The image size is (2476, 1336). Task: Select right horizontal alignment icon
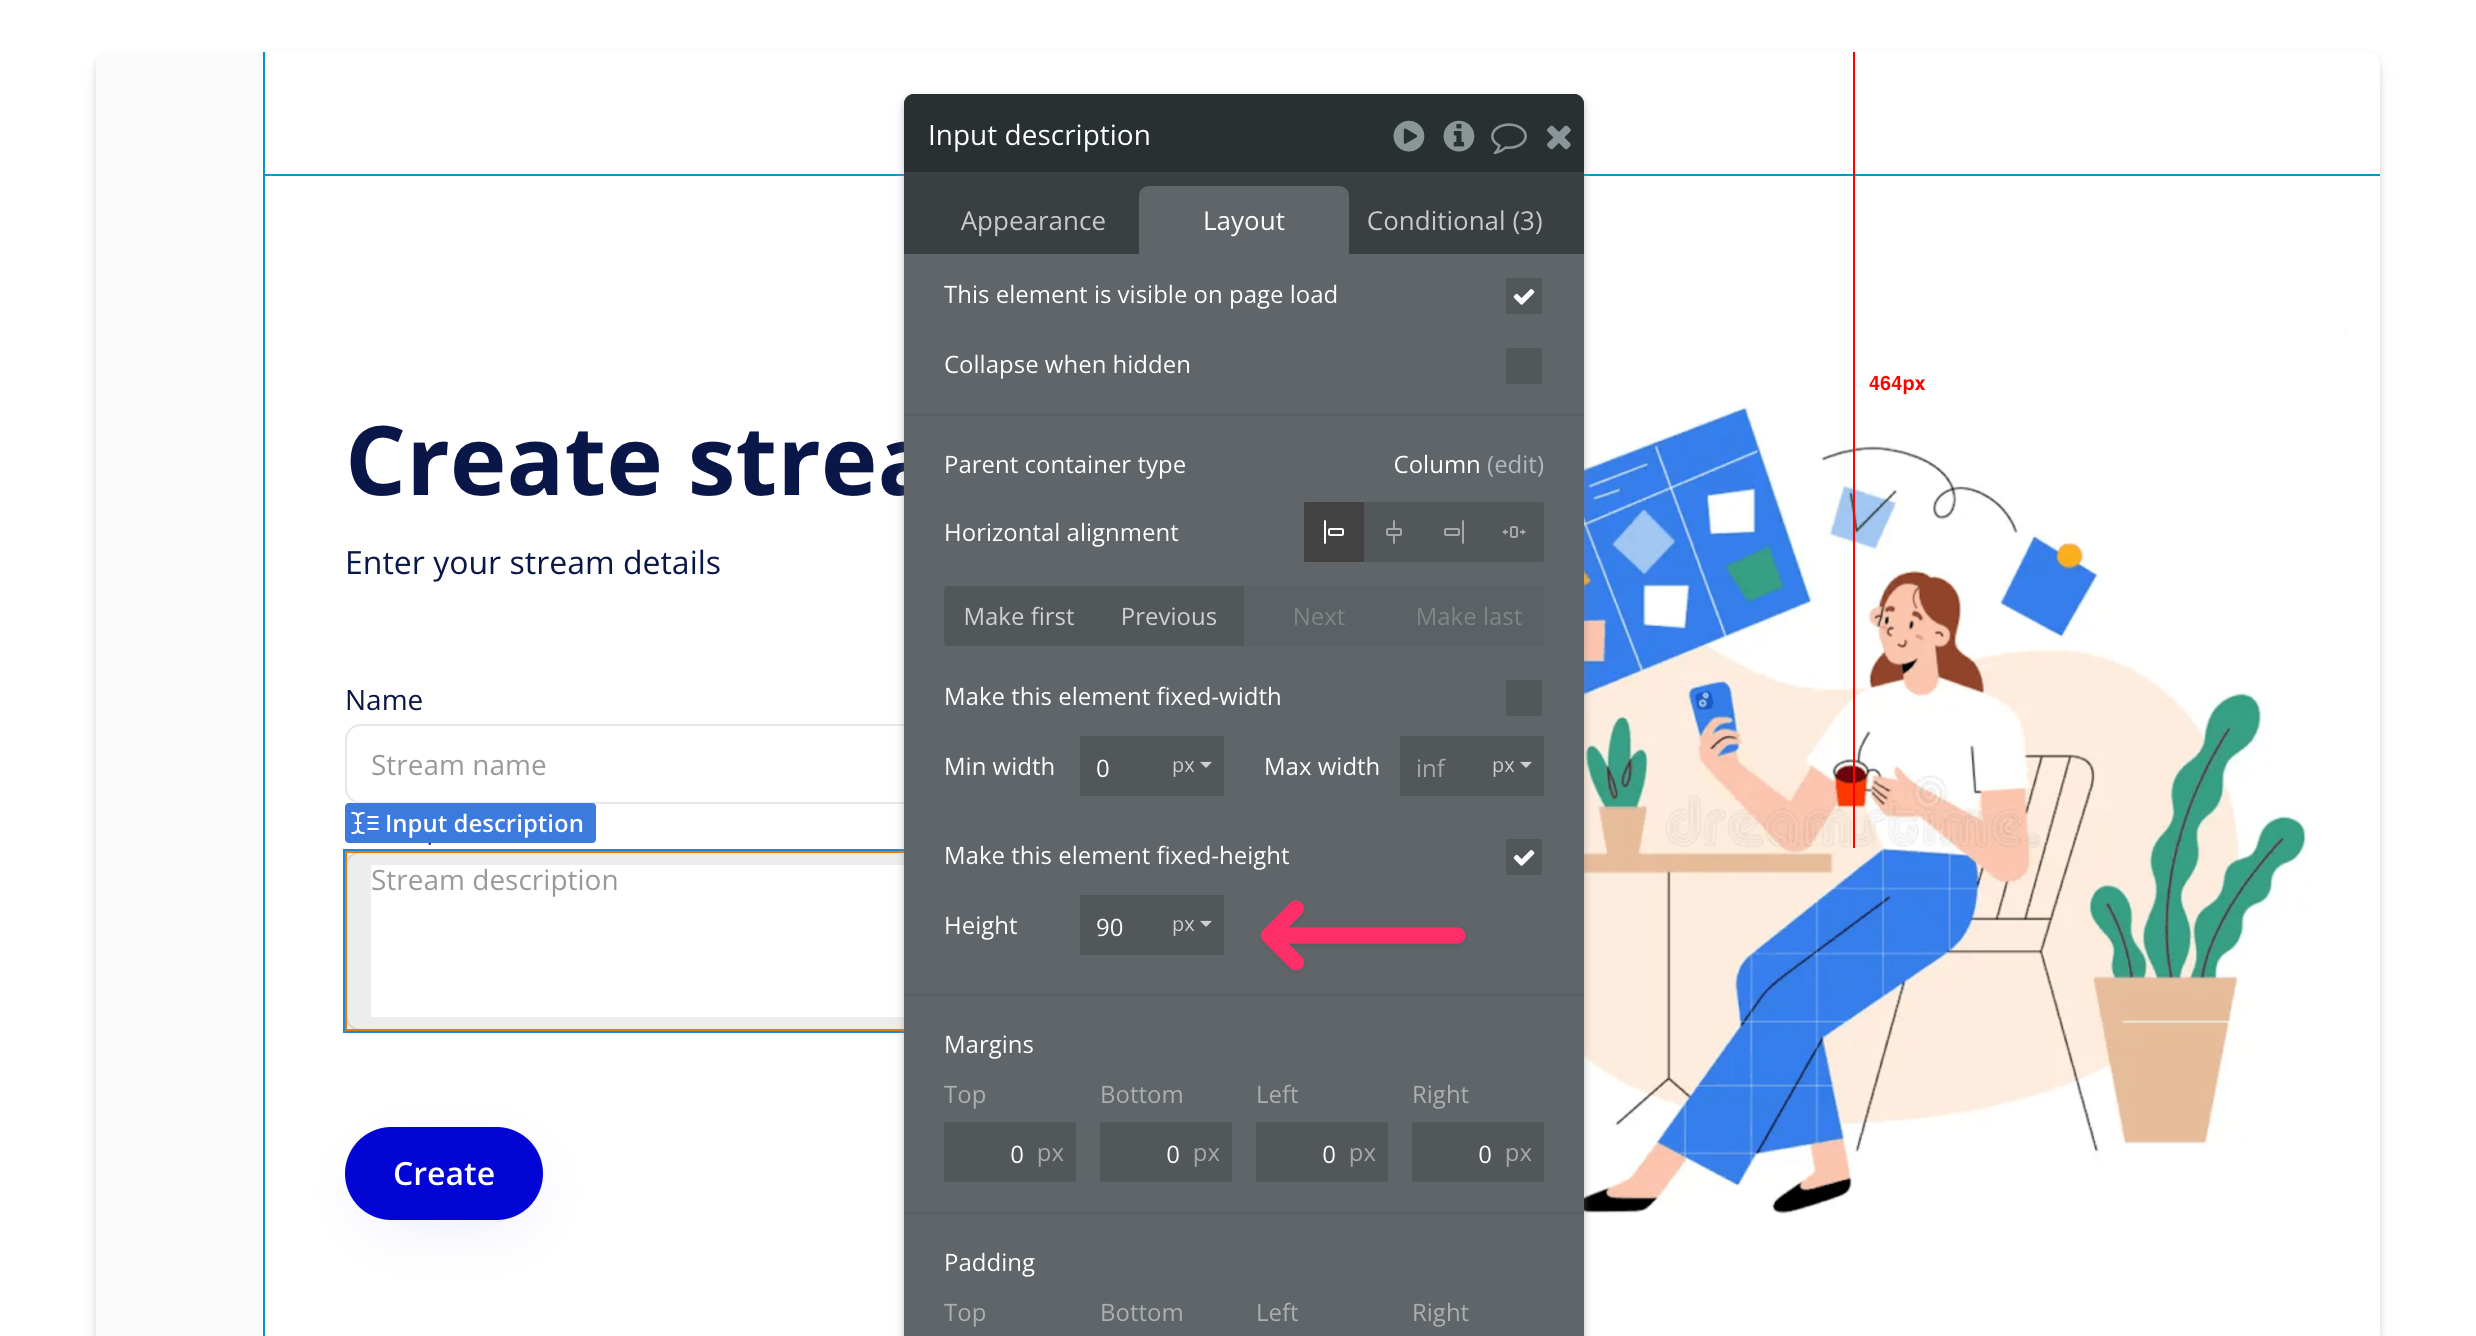pyautogui.click(x=1453, y=532)
